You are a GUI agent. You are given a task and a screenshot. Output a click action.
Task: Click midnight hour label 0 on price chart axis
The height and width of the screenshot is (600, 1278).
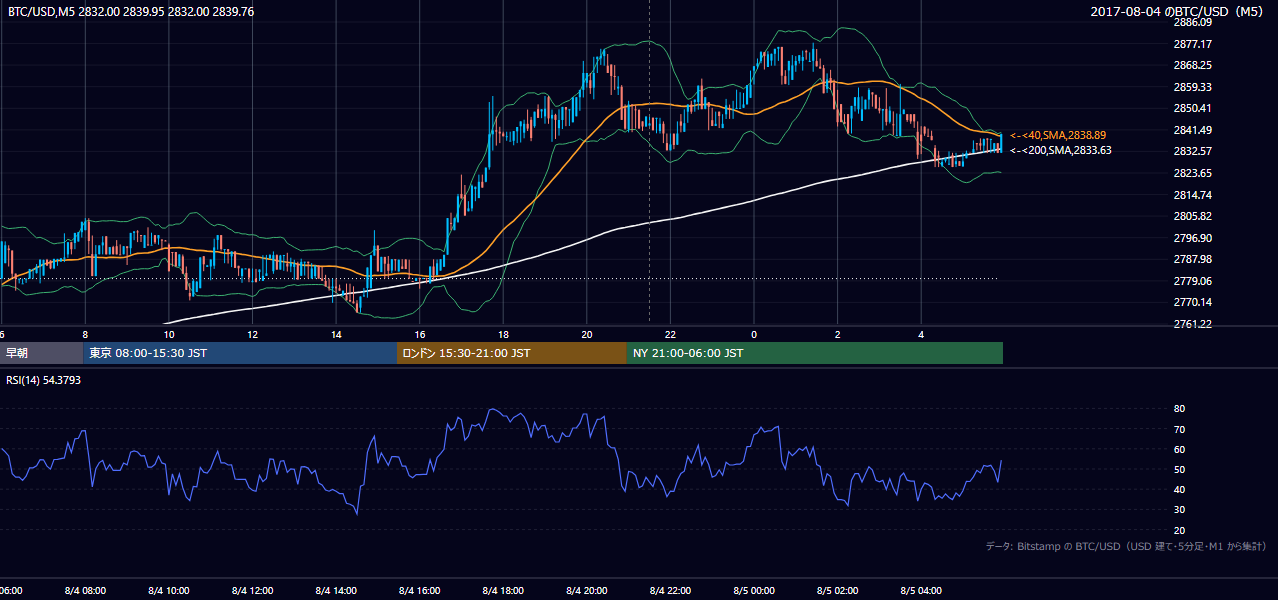754,334
